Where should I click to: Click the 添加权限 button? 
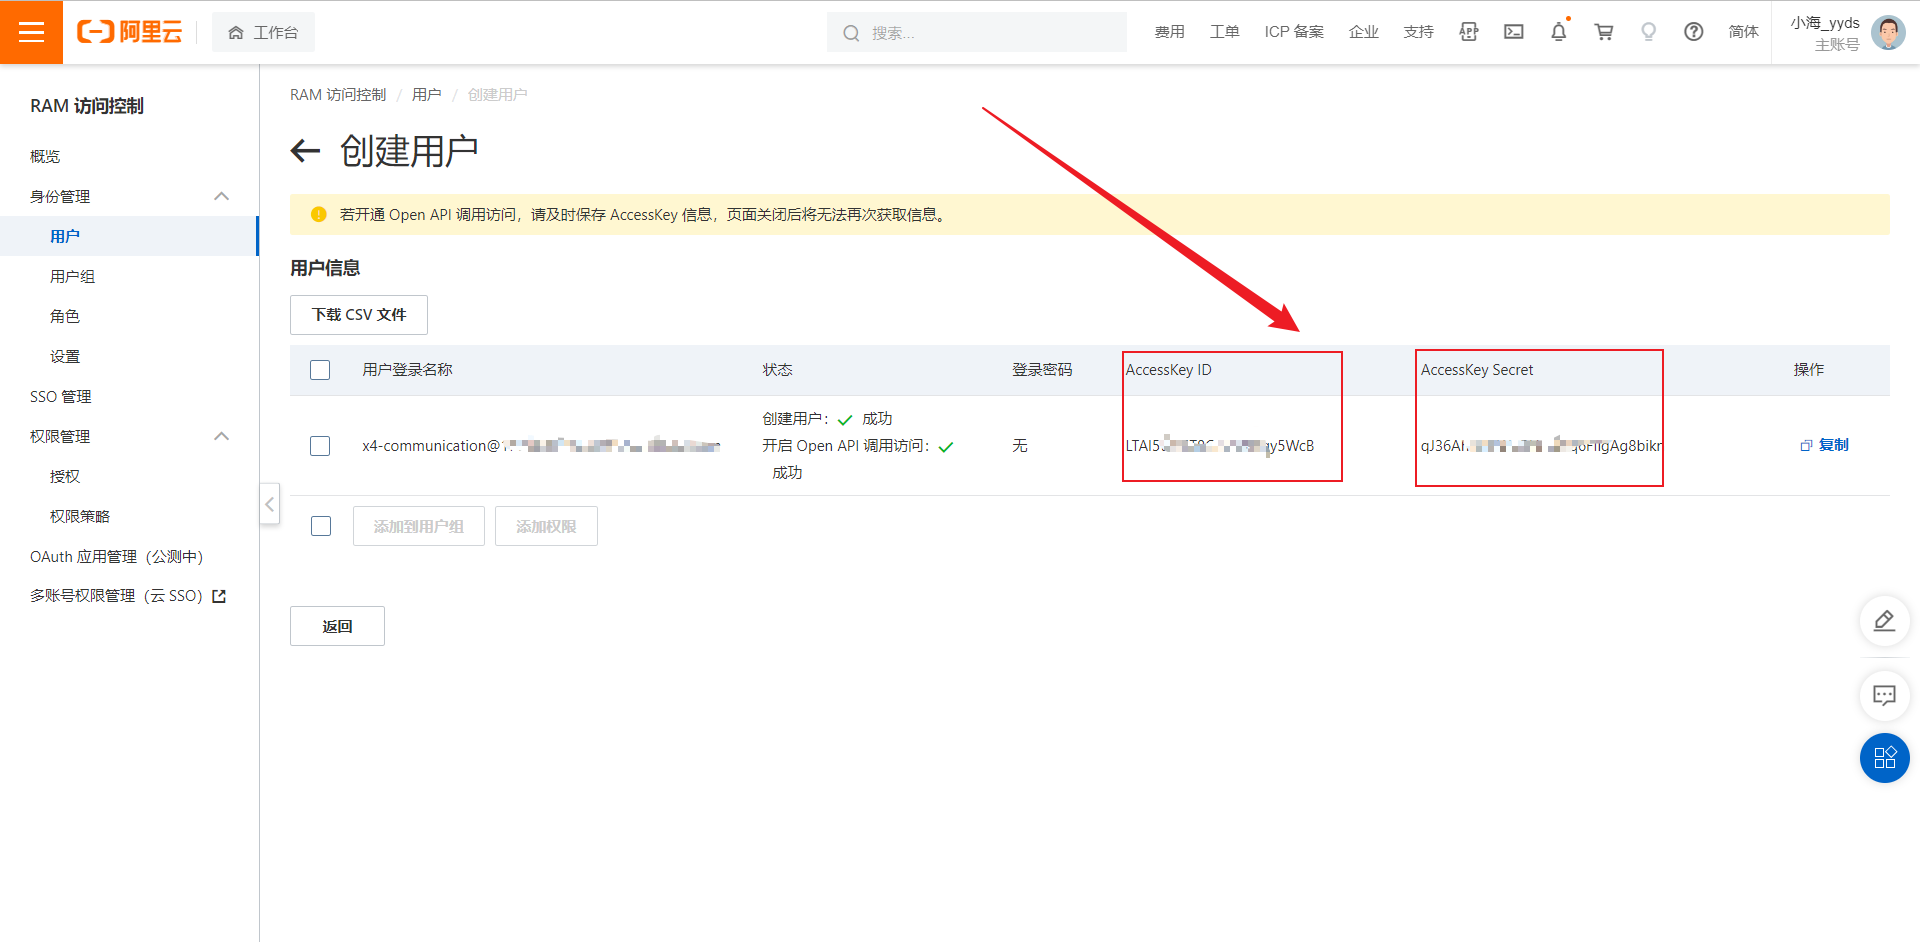[546, 526]
